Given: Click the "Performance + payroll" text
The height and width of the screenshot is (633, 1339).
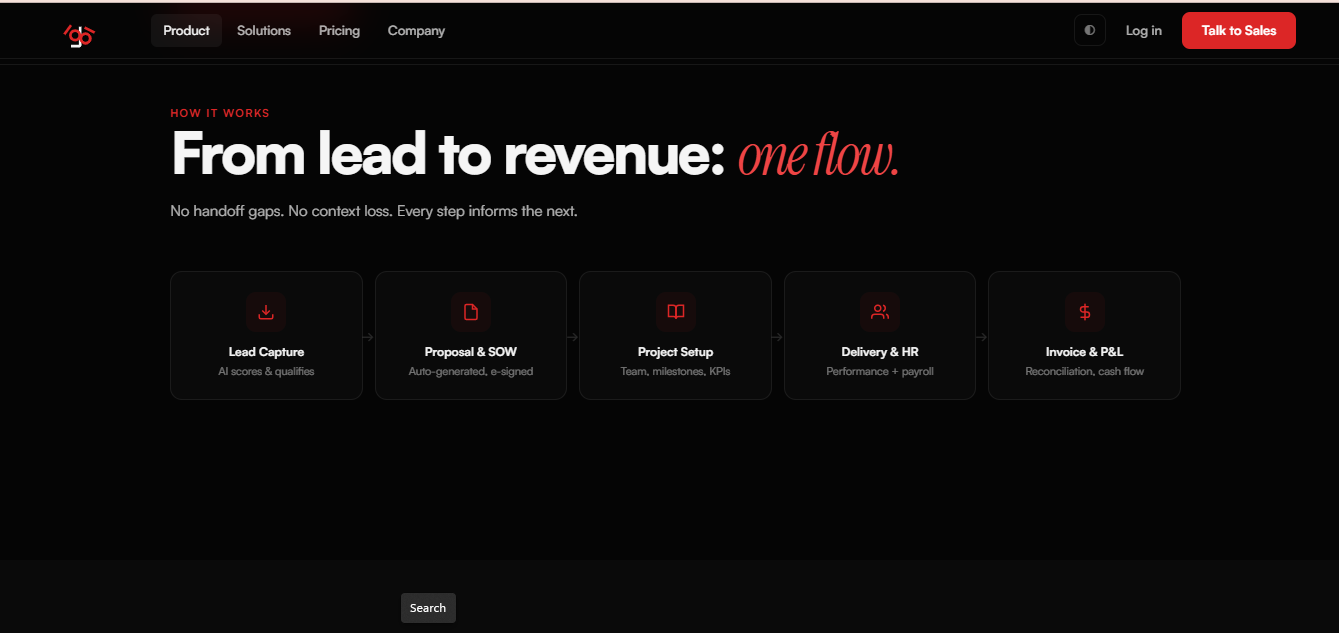Looking at the screenshot, I should [880, 371].
